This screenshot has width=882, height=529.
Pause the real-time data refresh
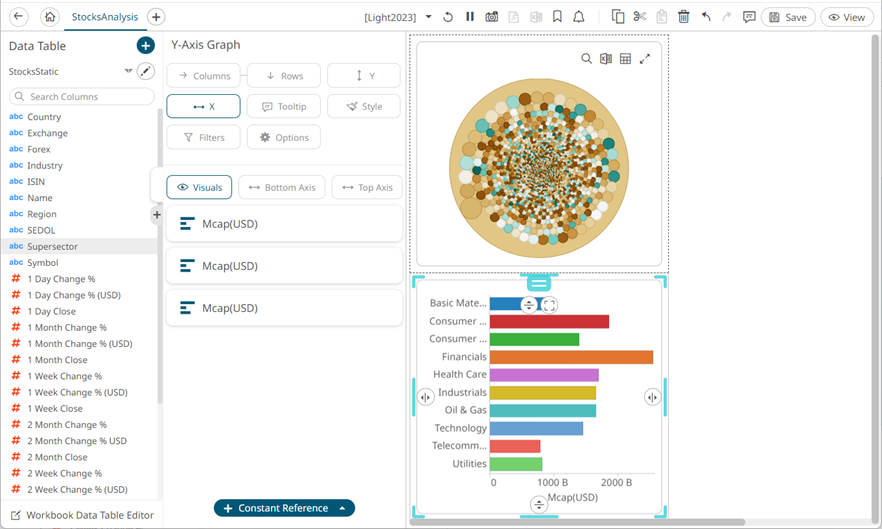[x=470, y=17]
